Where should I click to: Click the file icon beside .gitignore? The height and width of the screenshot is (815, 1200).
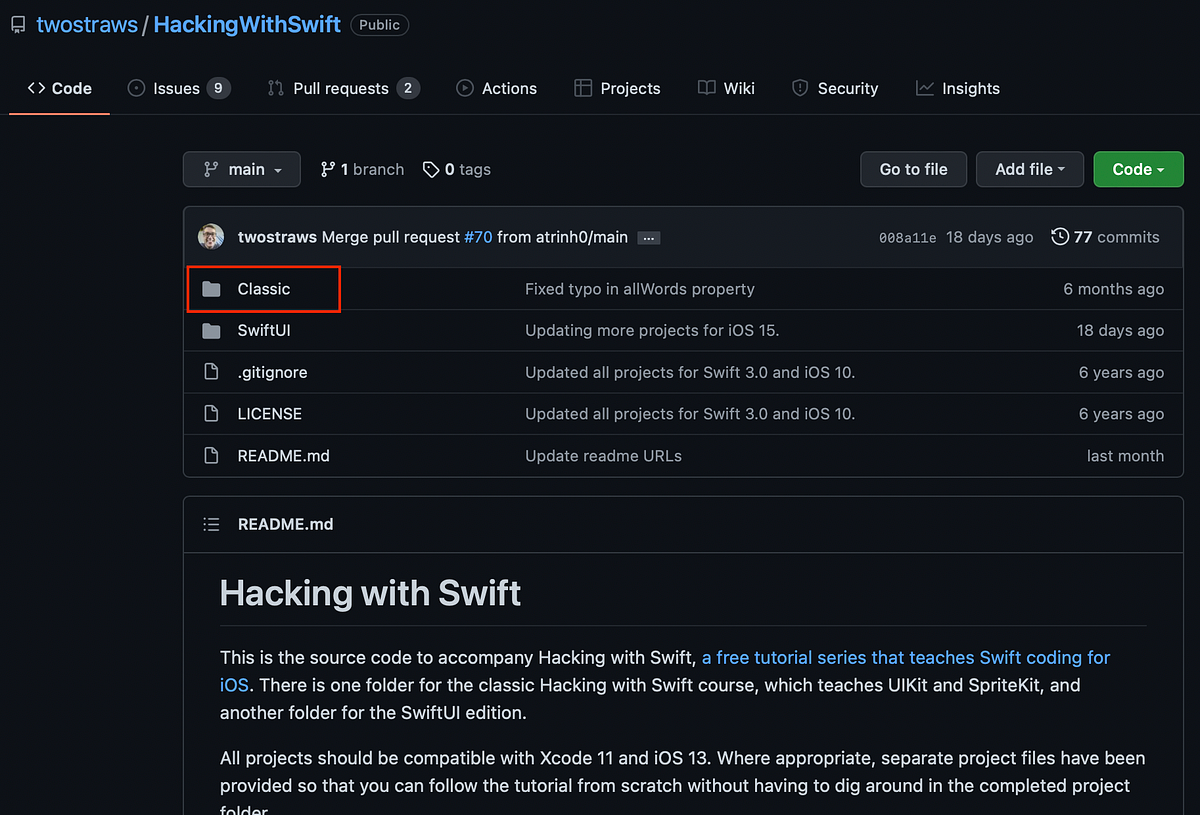[211, 372]
